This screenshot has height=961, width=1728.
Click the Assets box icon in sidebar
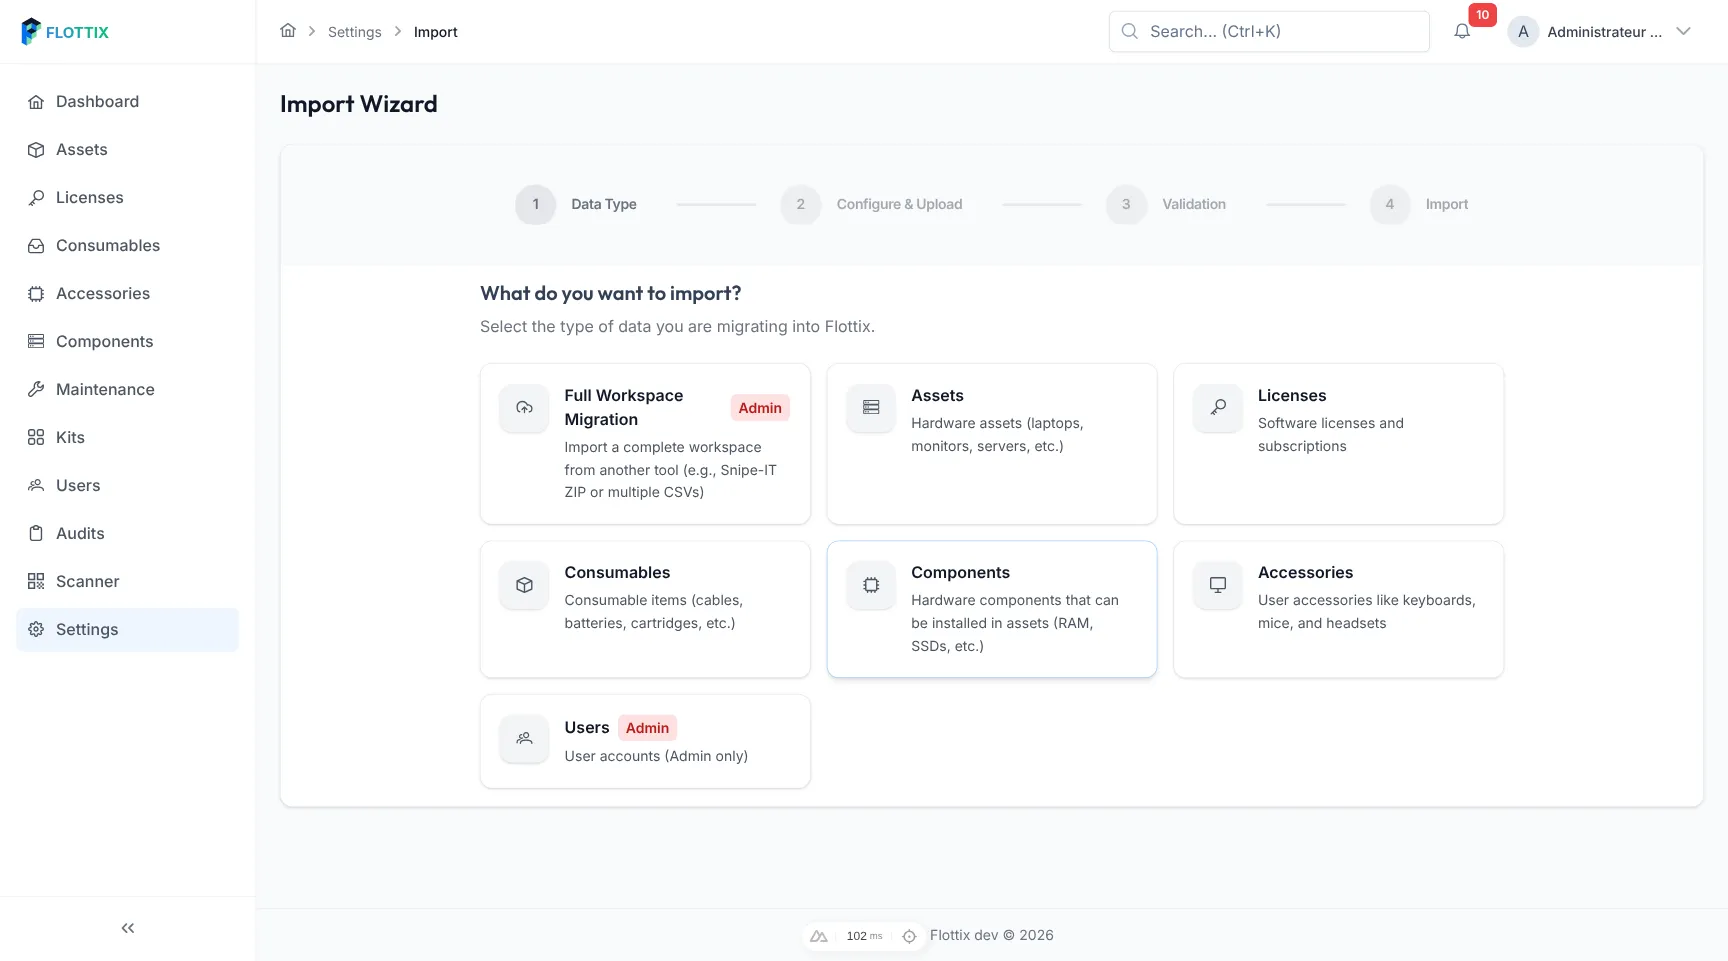[36, 150]
